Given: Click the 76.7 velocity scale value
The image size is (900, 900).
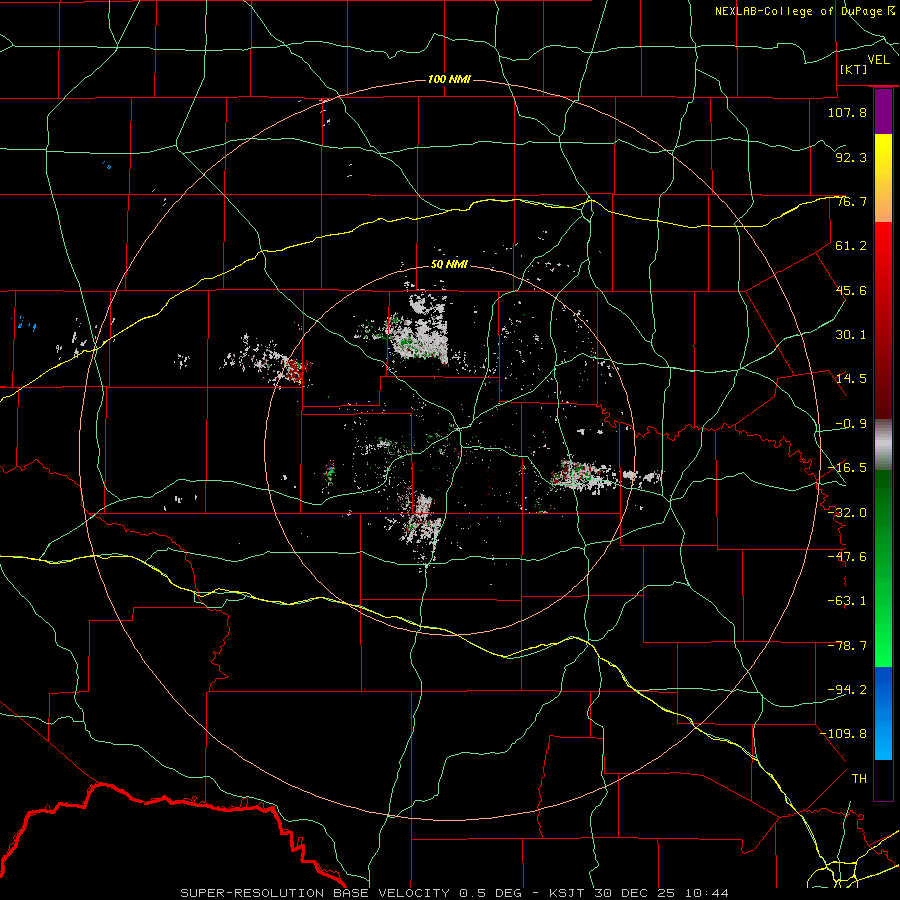Looking at the screenshot, I should (851, 201).
